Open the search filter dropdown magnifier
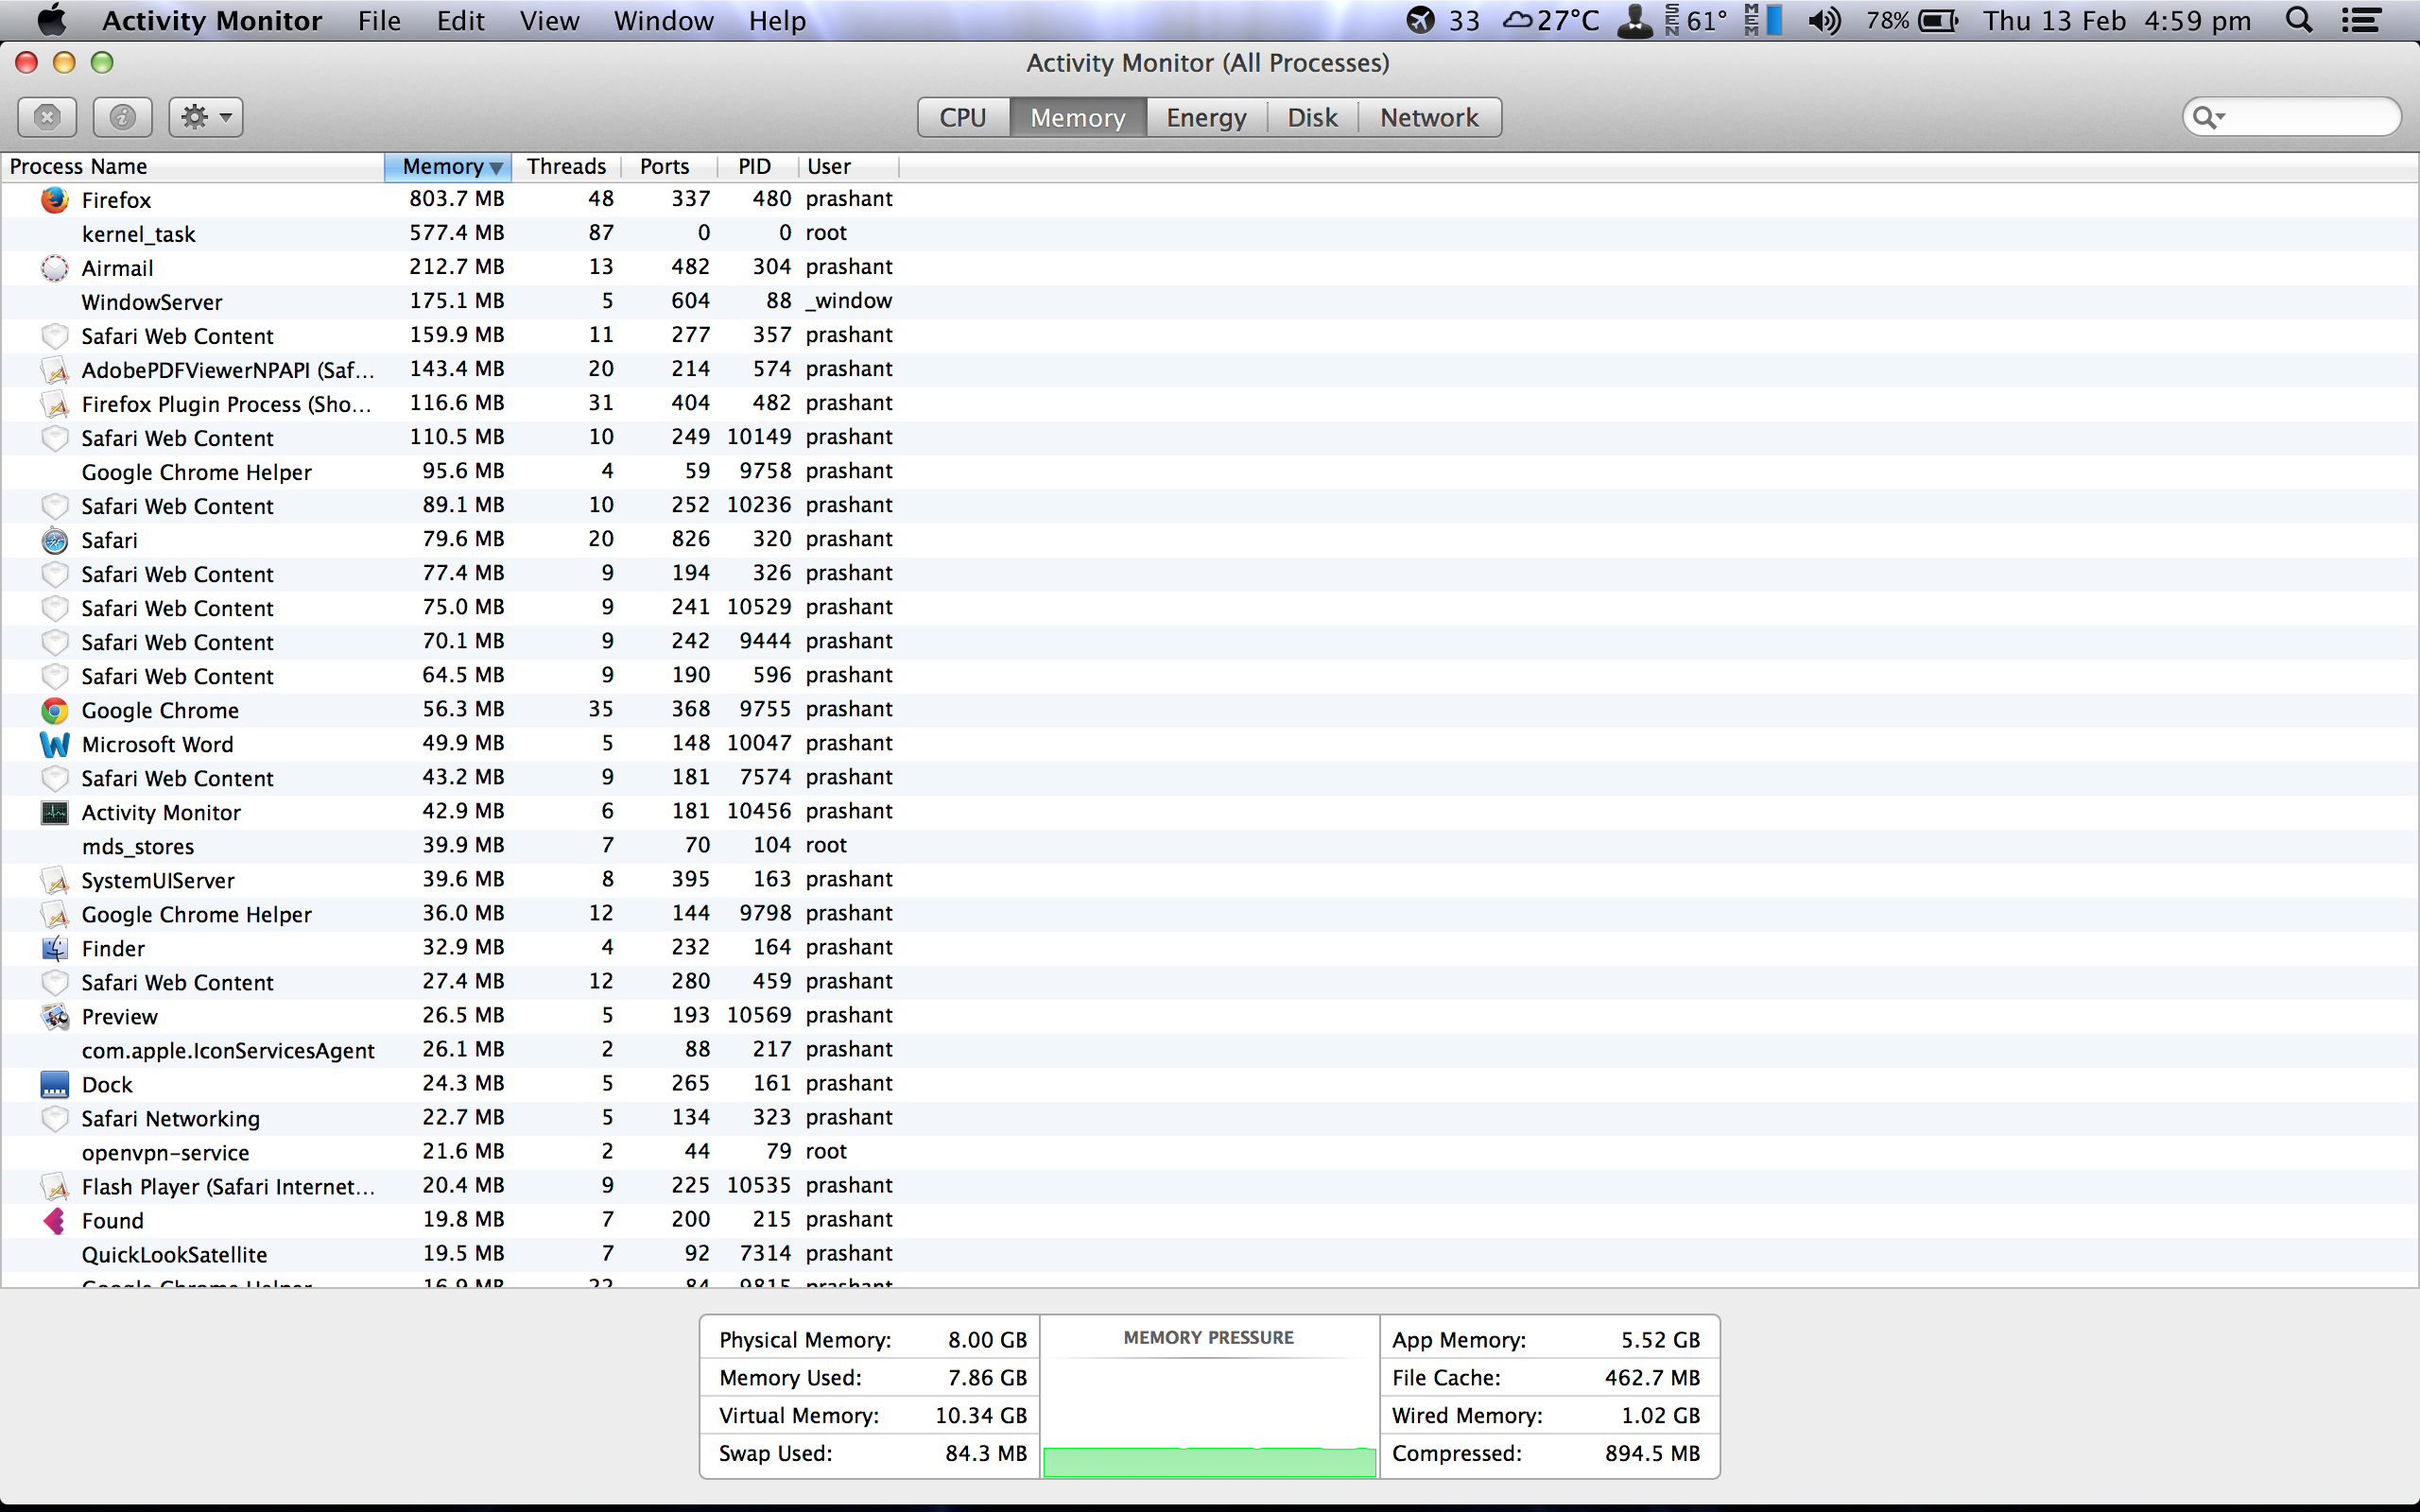The height and width of the screenshot is (1512, 2420). point(2208,117)
